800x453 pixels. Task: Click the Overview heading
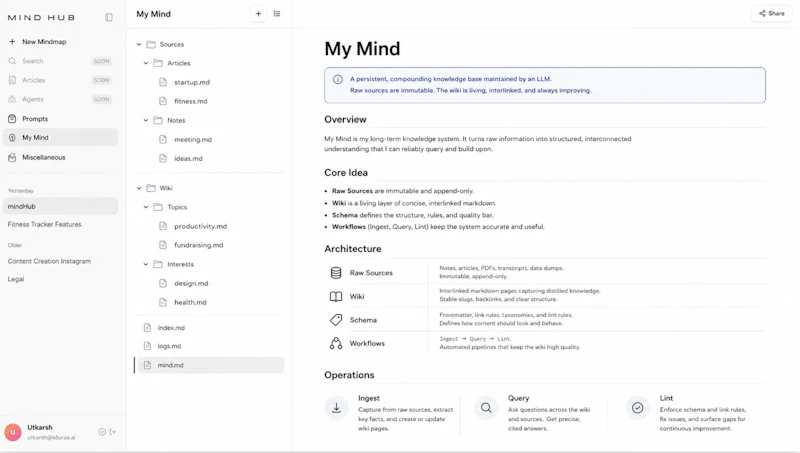coord(345,119)
